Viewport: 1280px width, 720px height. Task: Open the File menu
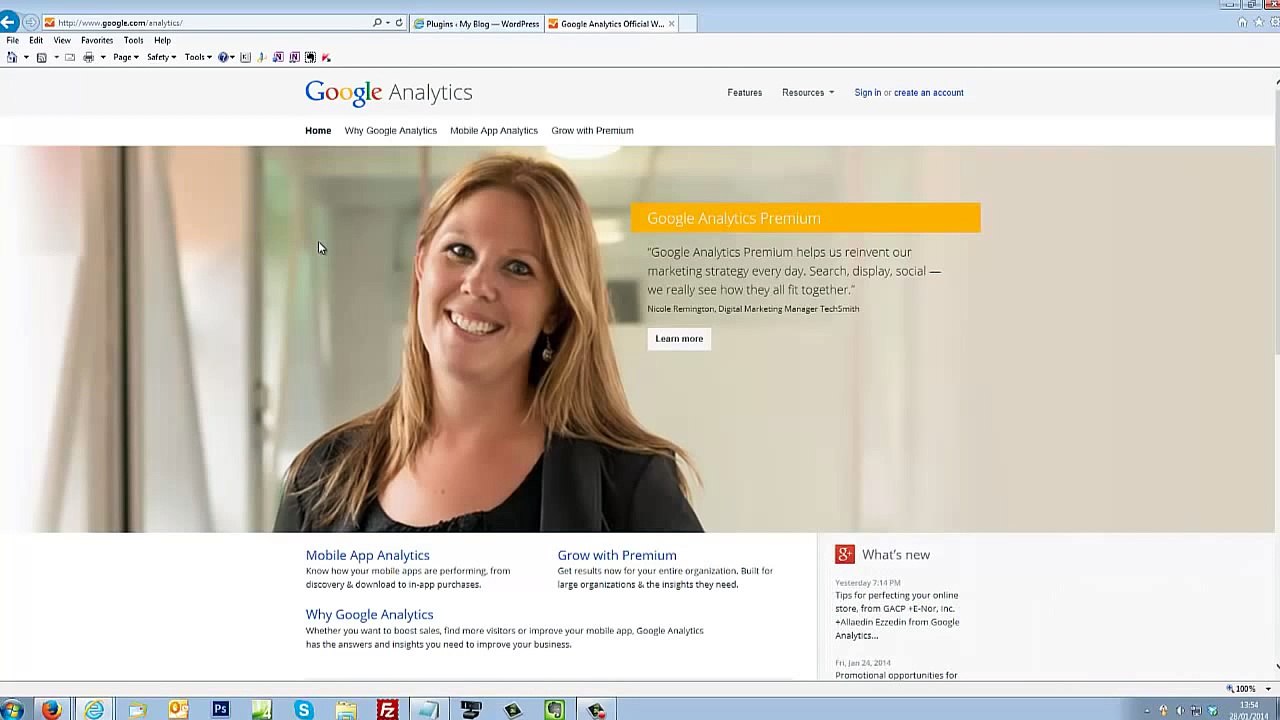point(12,40)
